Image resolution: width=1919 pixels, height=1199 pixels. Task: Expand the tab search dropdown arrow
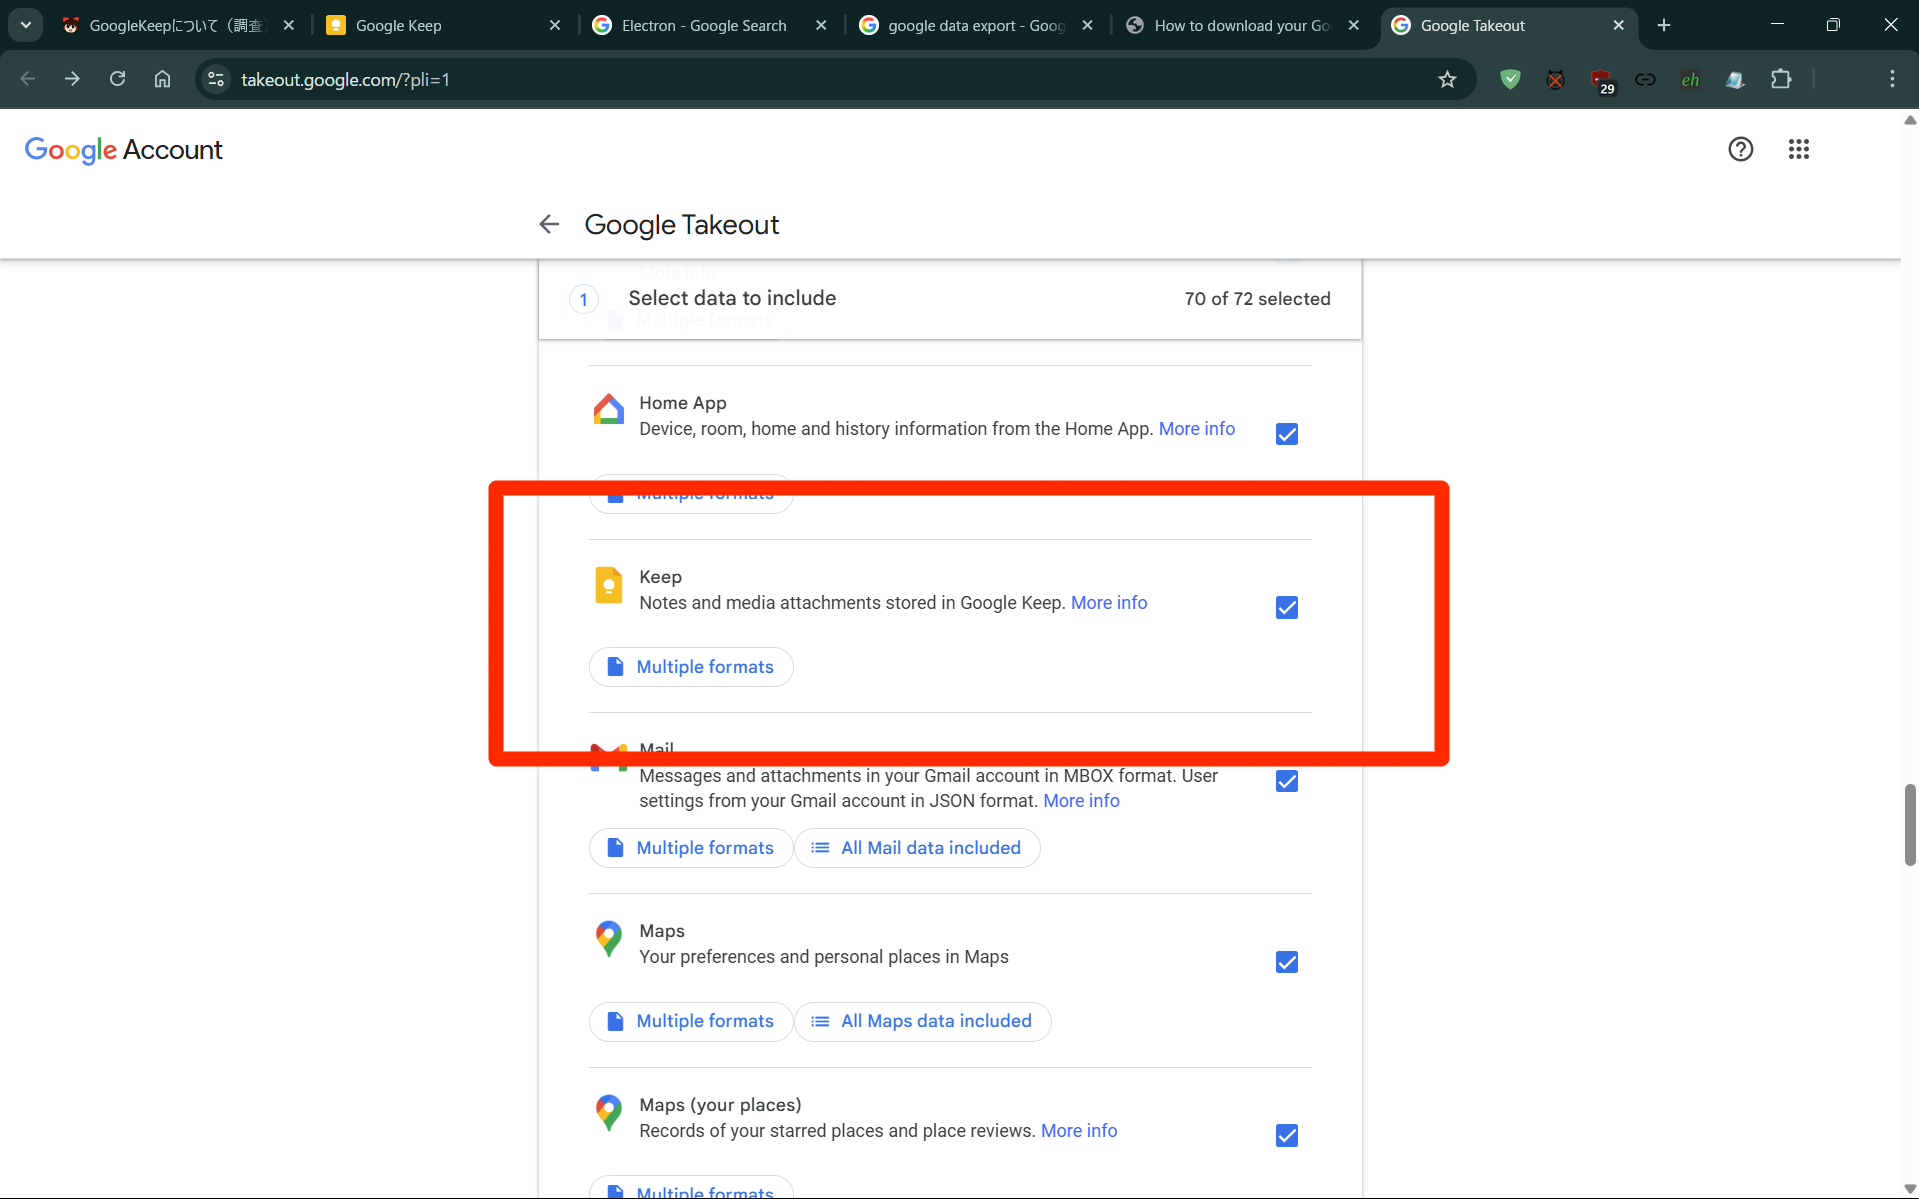tap(26, 25)
